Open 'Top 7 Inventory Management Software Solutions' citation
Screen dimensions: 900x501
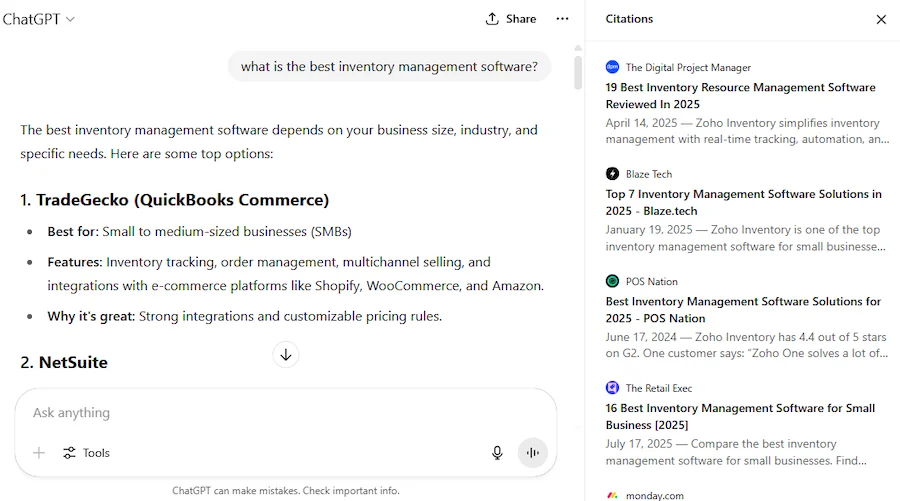[x=743, y=203]
